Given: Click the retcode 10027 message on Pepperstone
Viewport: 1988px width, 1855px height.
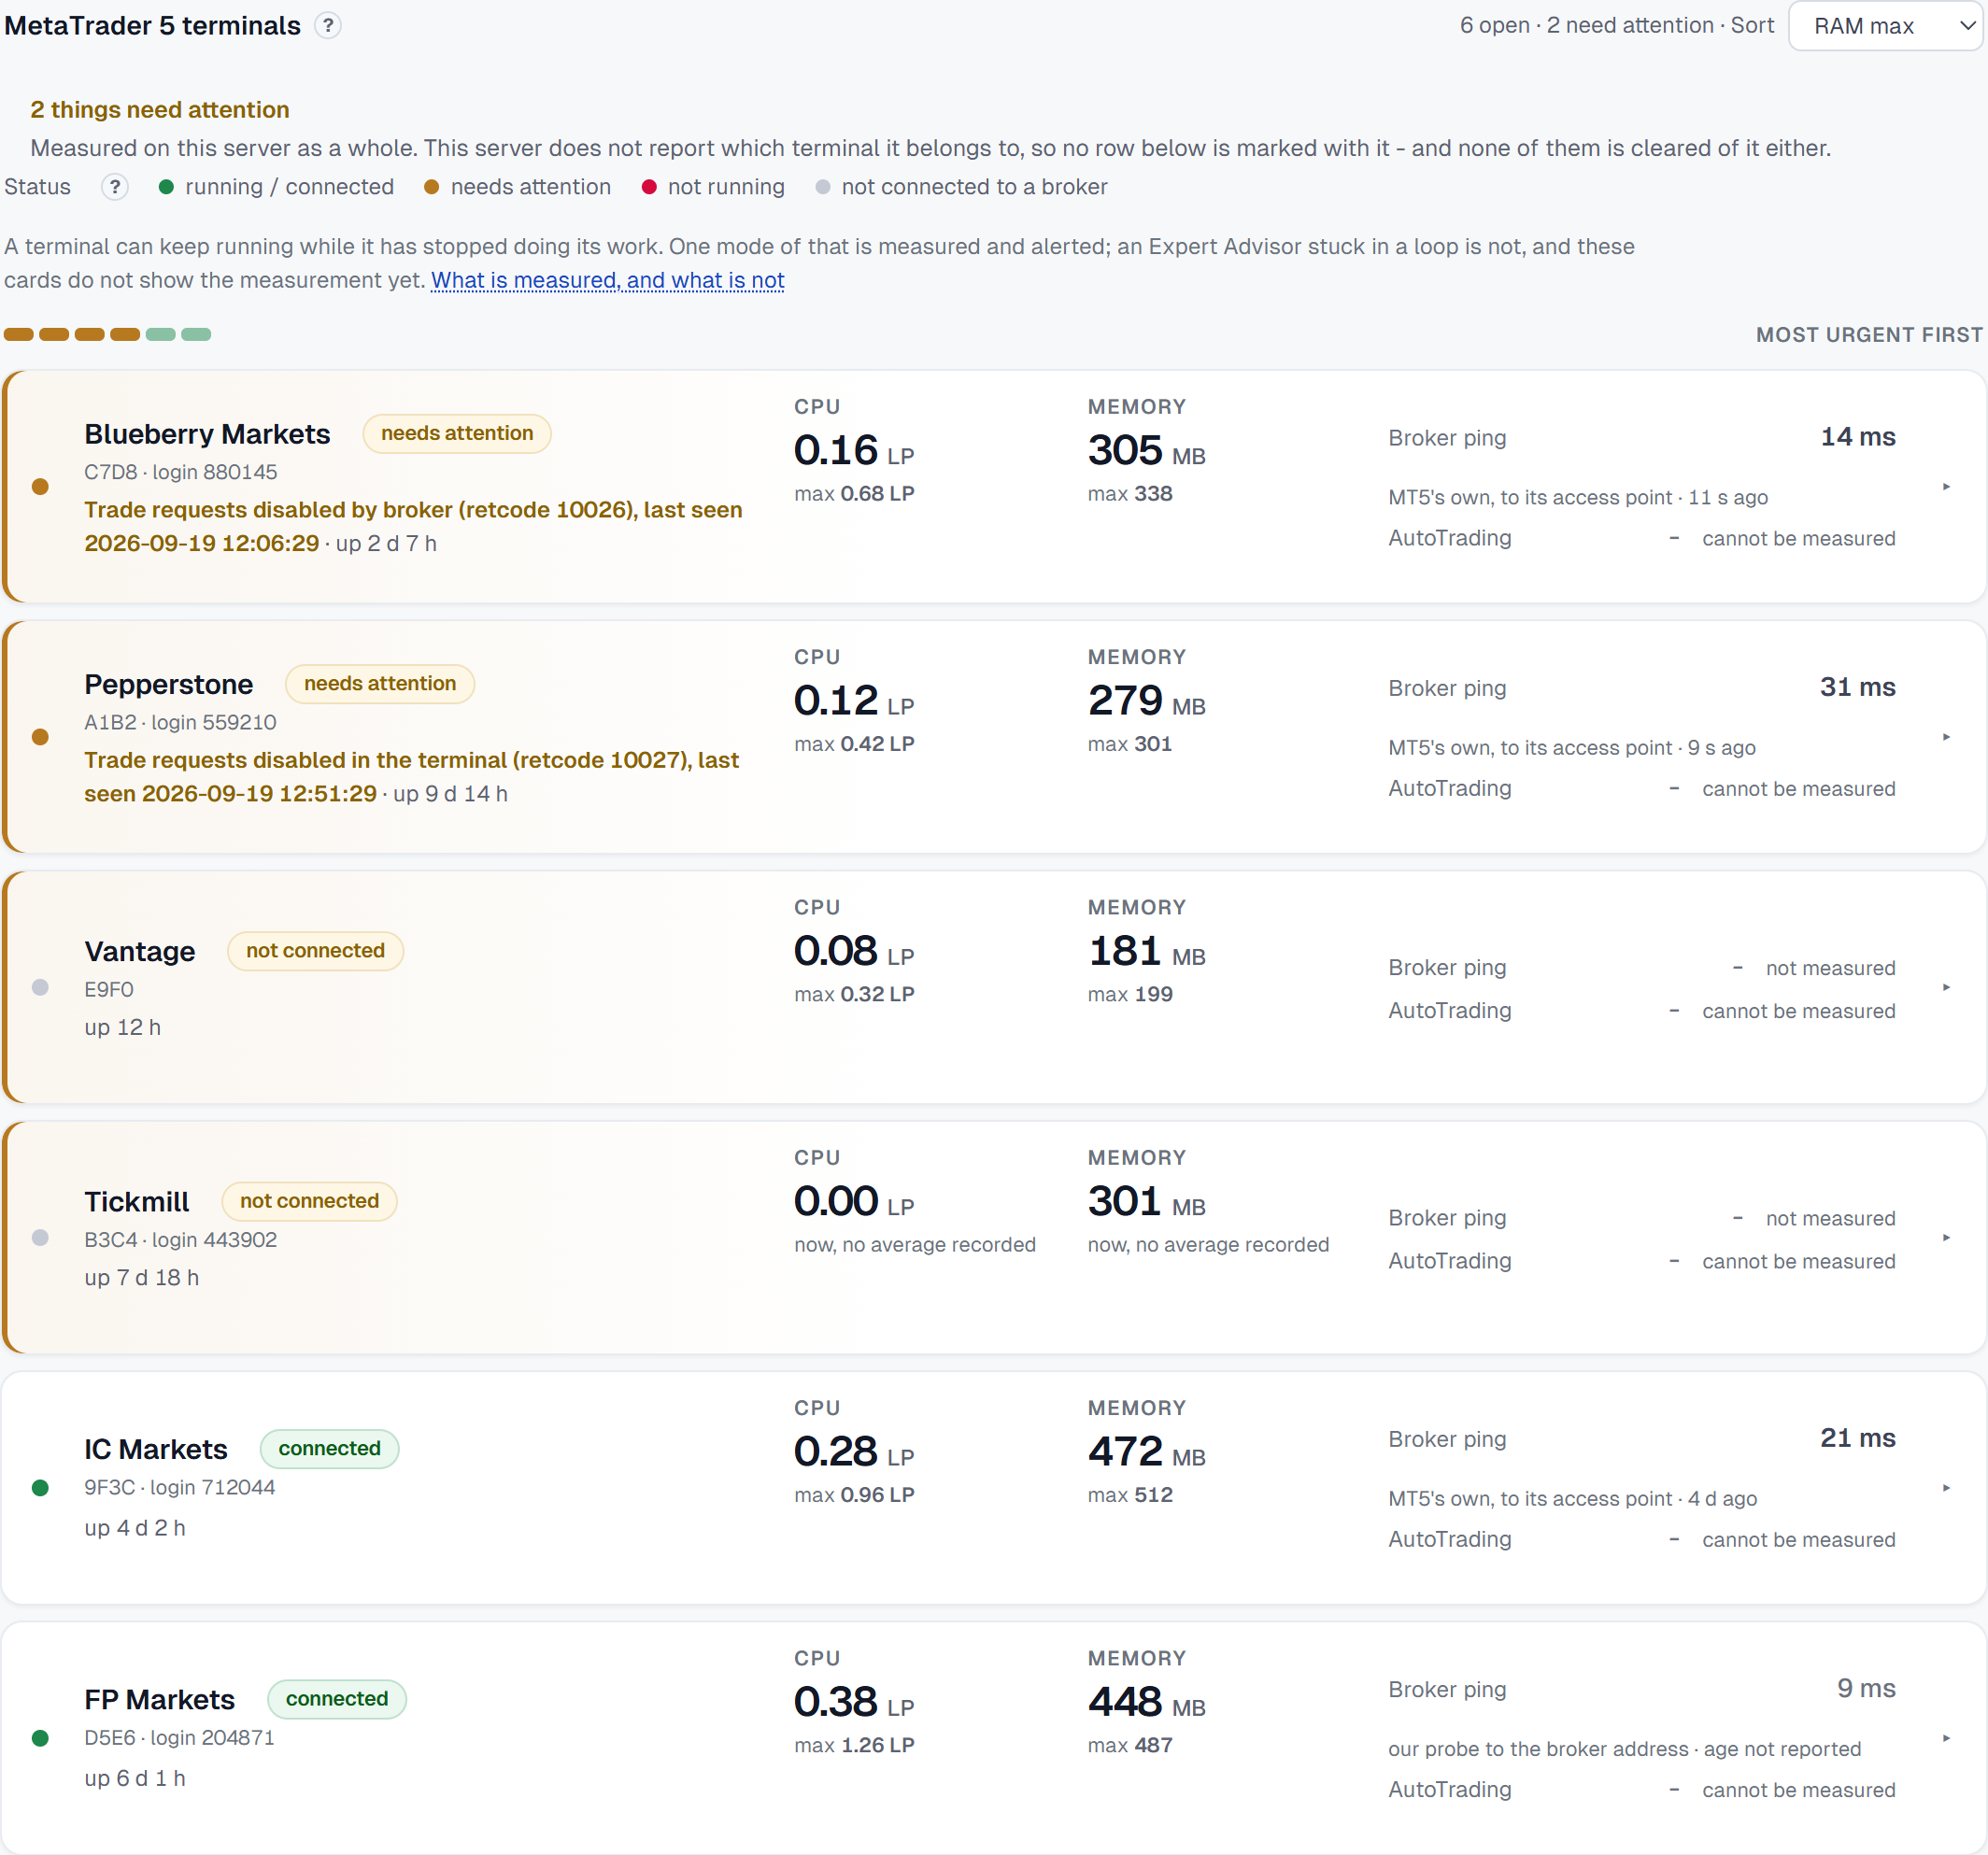Looking at the screenshot, I should coord(411,776).
